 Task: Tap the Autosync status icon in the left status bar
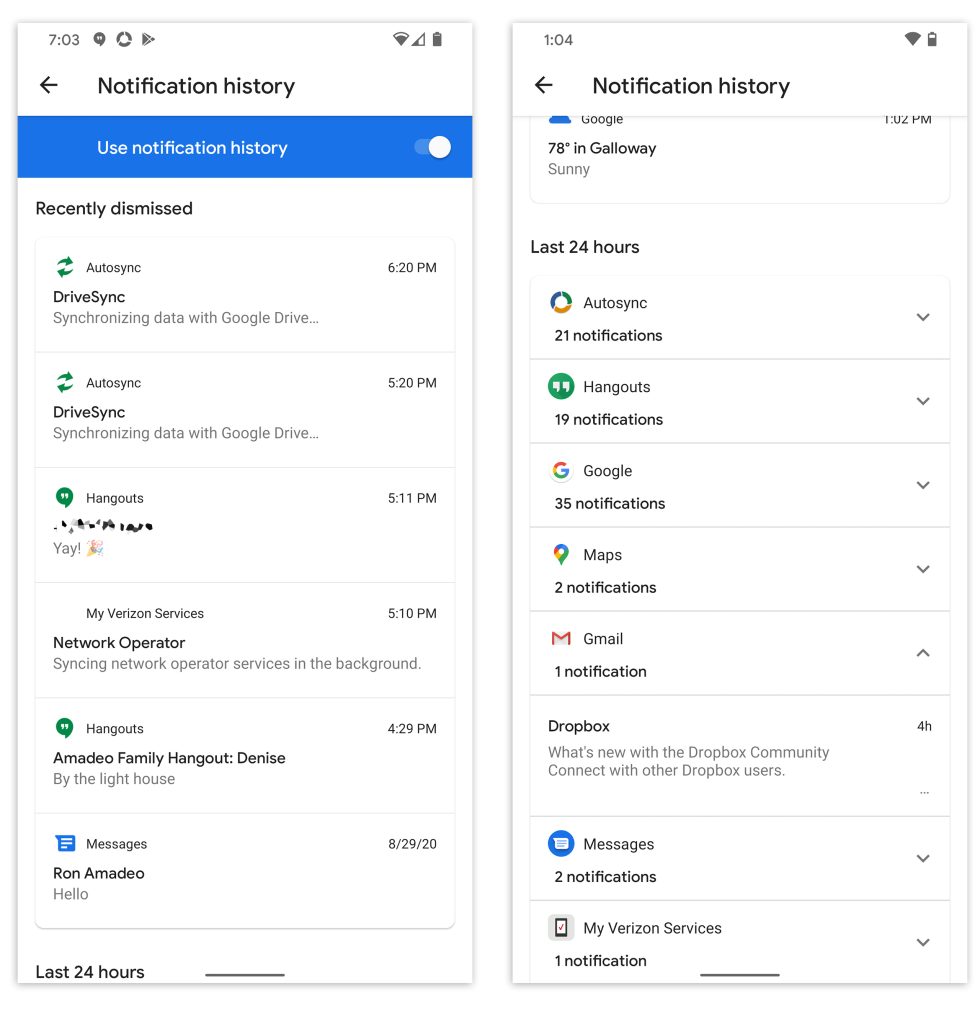124,39
